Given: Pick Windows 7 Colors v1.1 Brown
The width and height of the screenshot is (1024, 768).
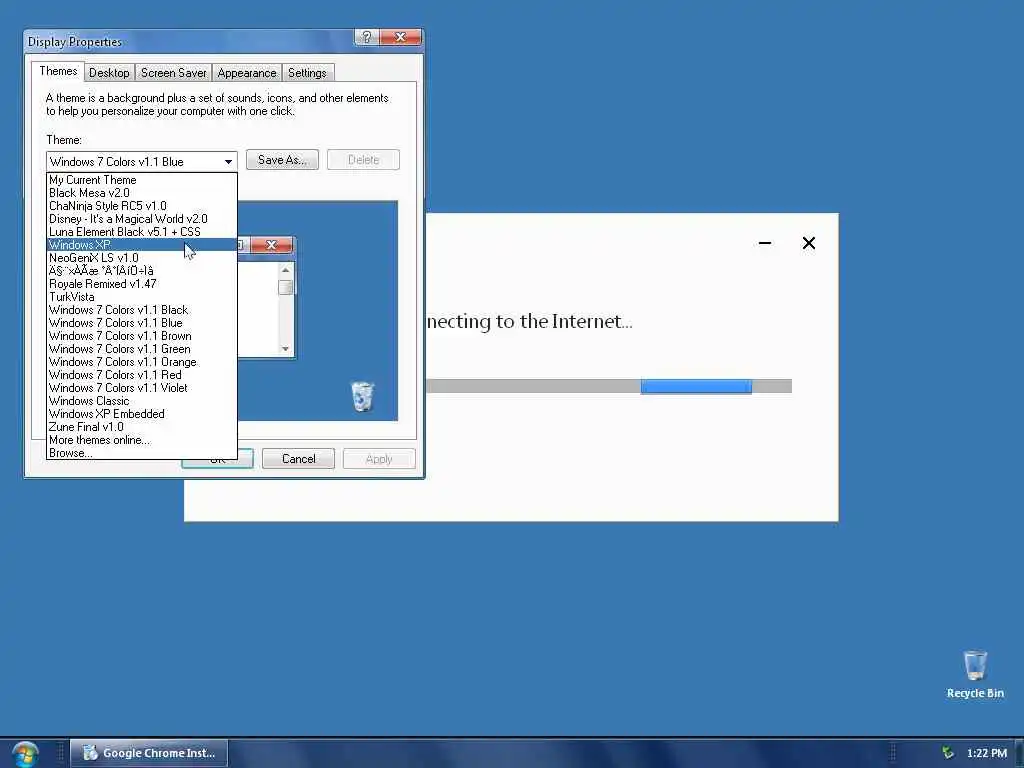Looking at the screenshot, I should point(142,336).
